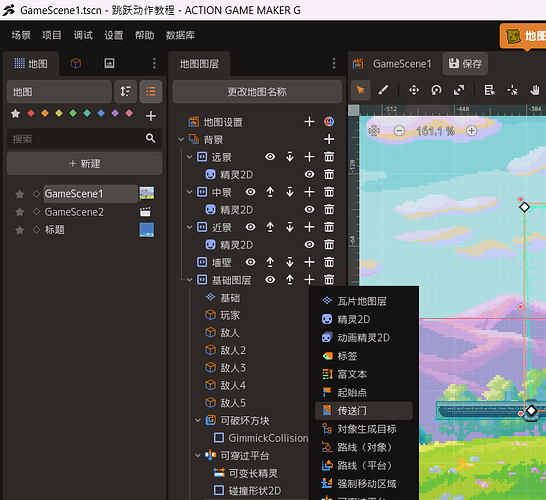Click the sort order button
The height and width of the screenshot is (500, 546).
coord(125,92)
